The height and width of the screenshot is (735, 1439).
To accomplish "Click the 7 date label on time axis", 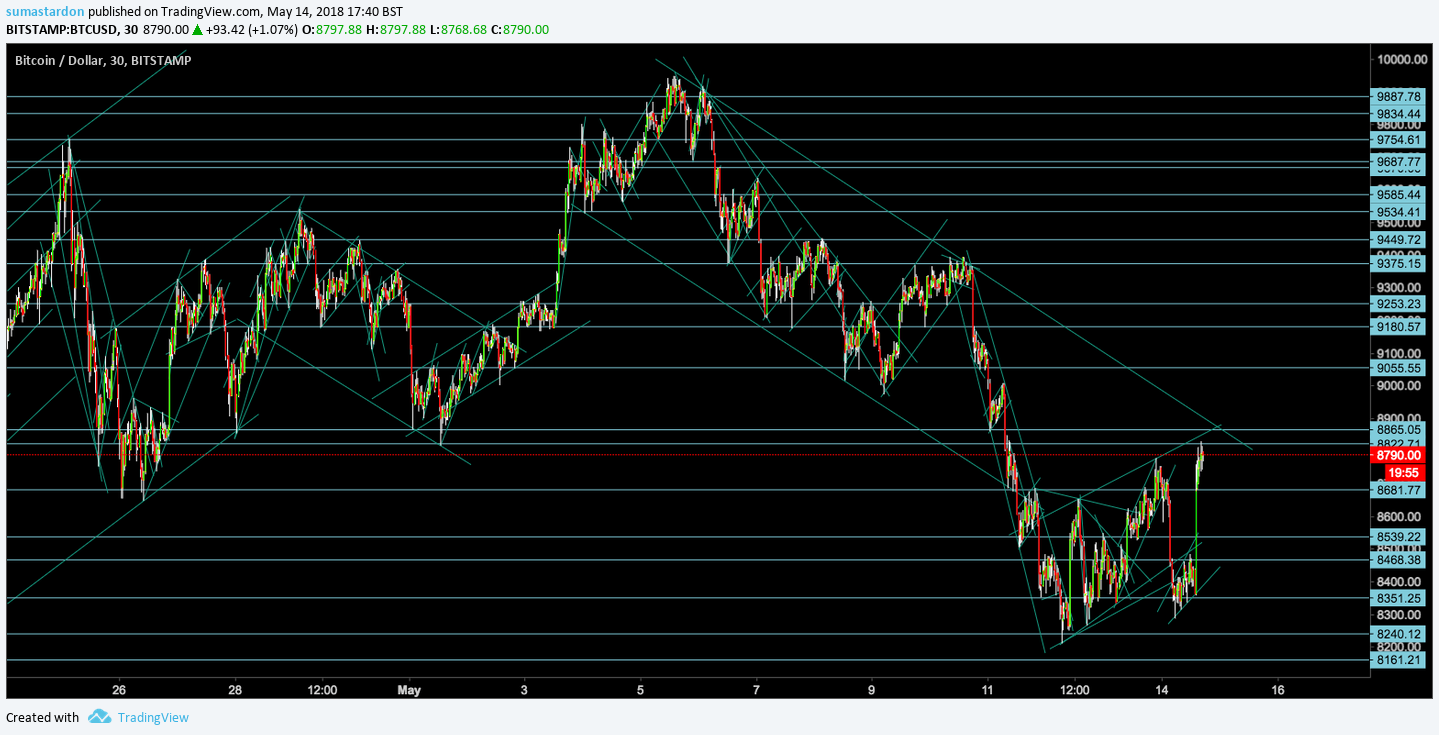I will coord(756,690).
